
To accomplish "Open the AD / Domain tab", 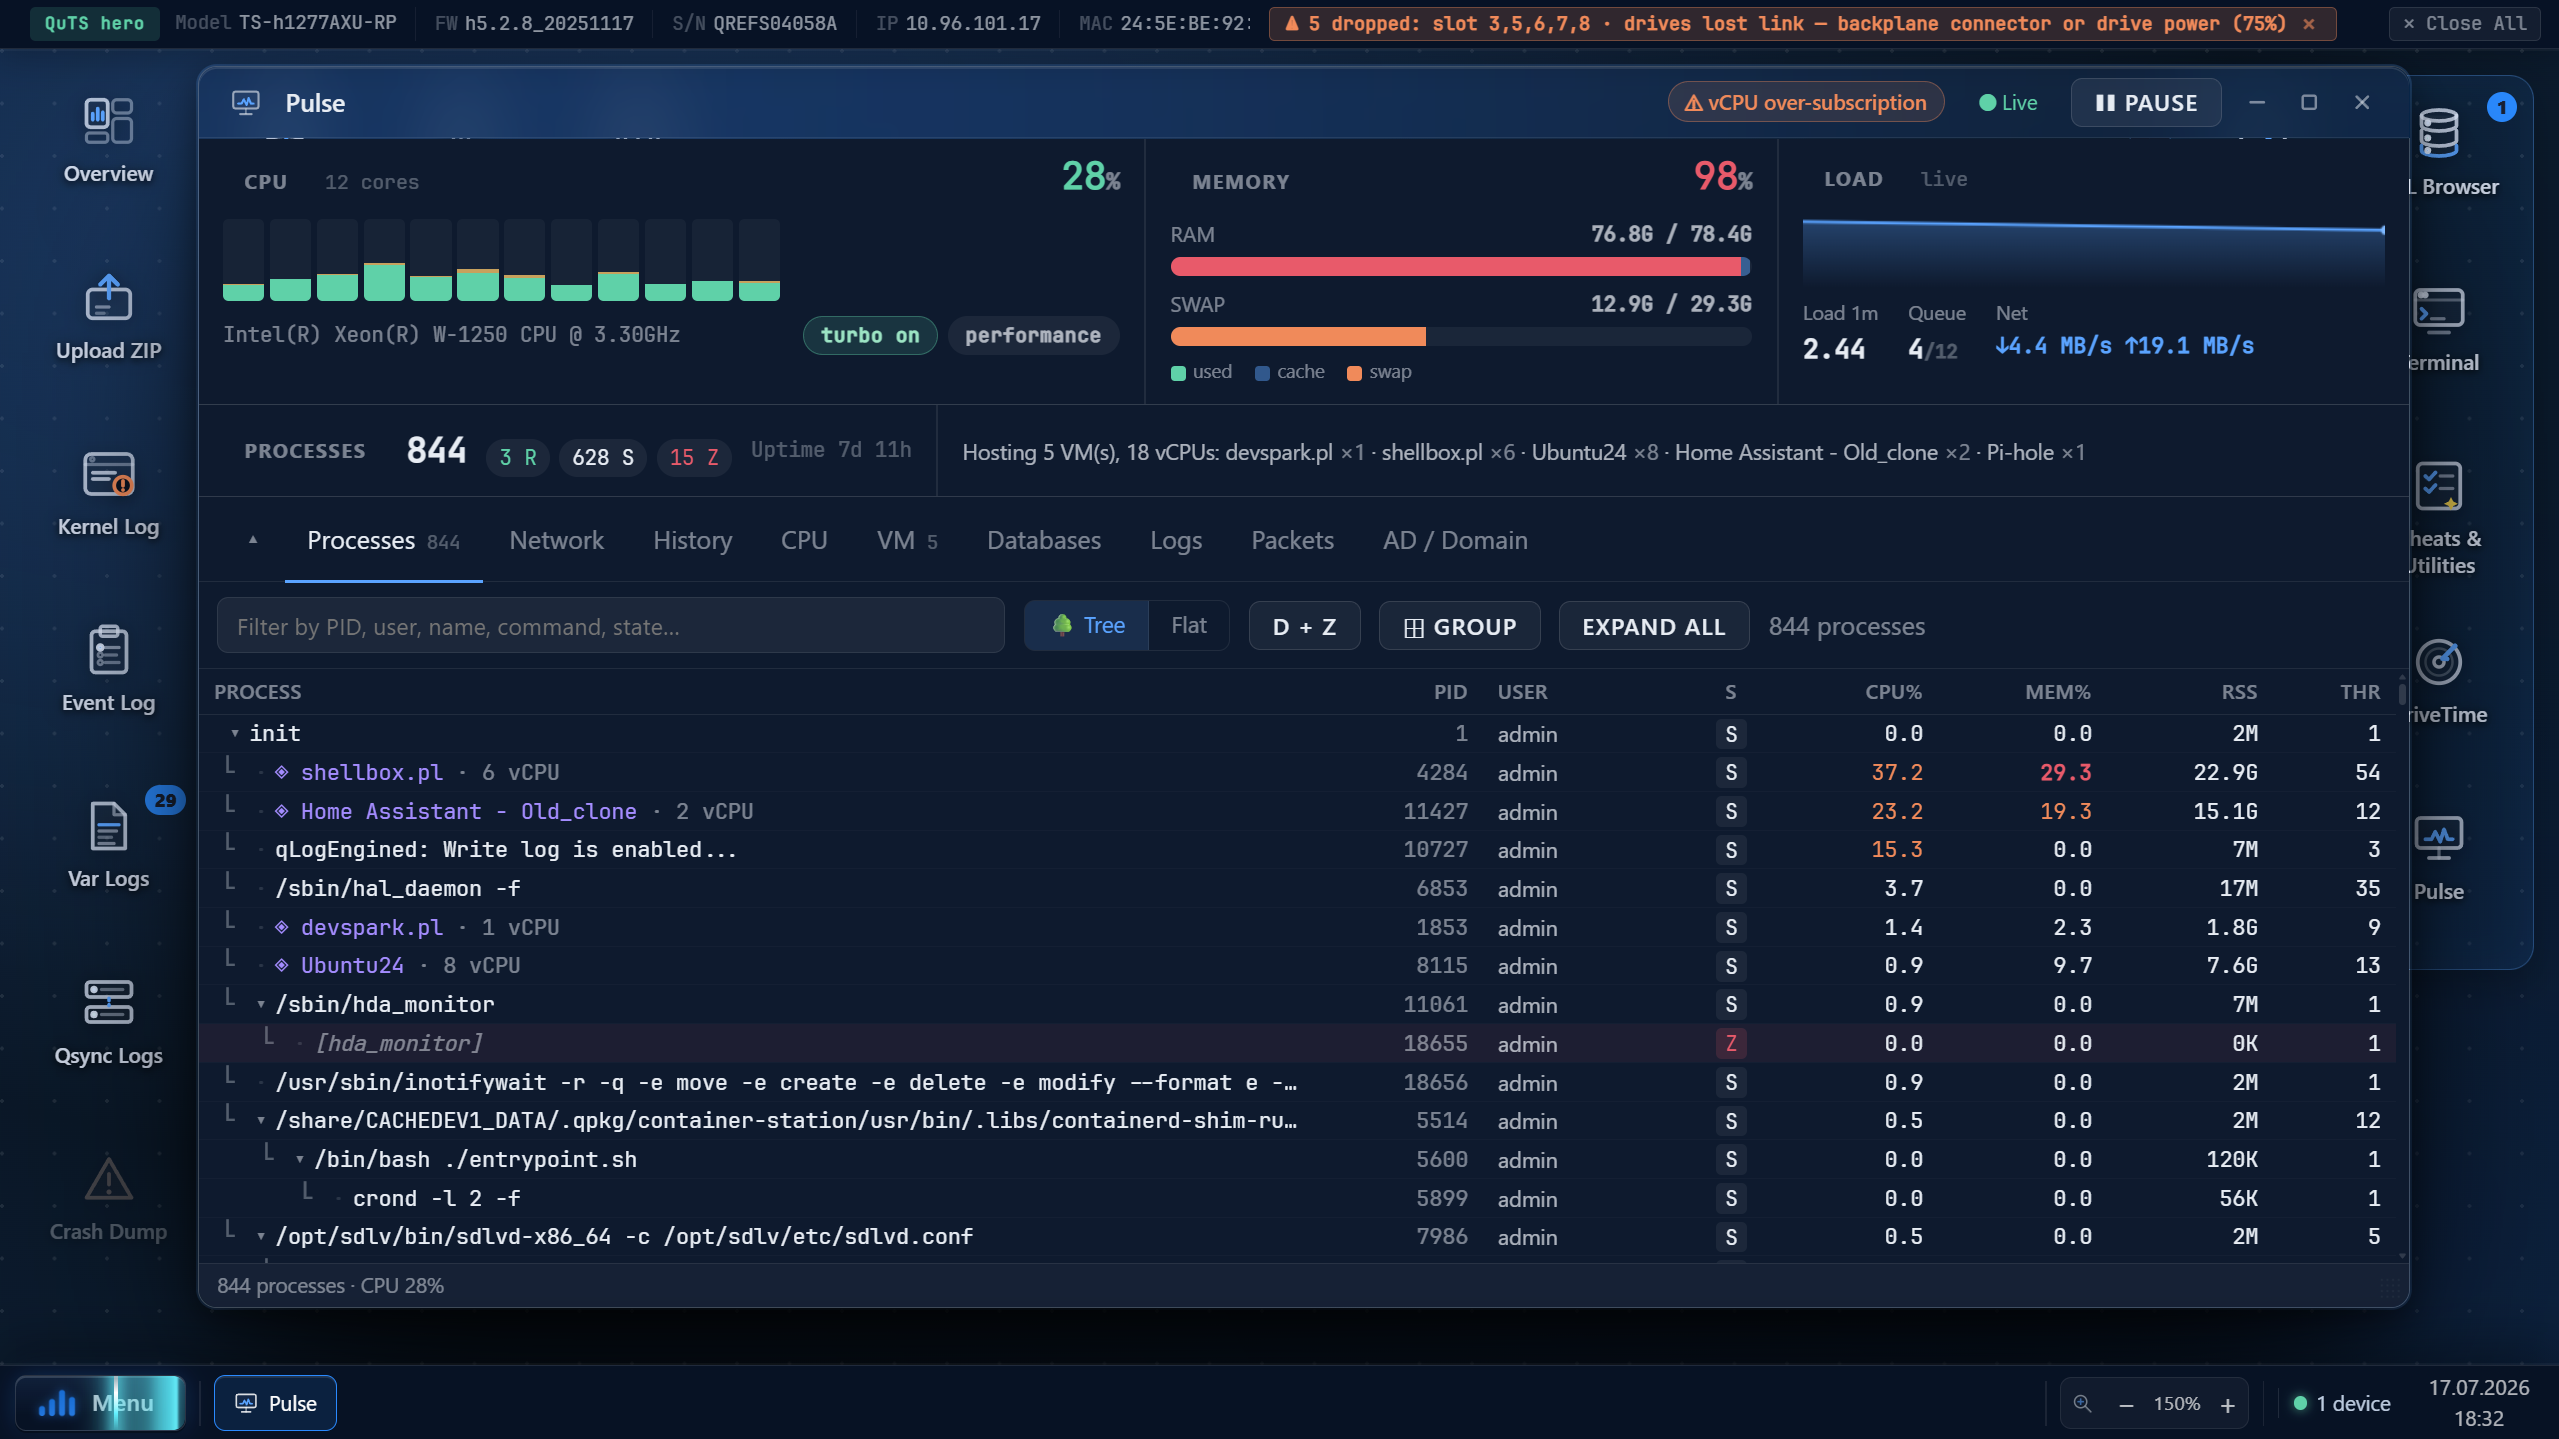I will (x=1455, y=541).
